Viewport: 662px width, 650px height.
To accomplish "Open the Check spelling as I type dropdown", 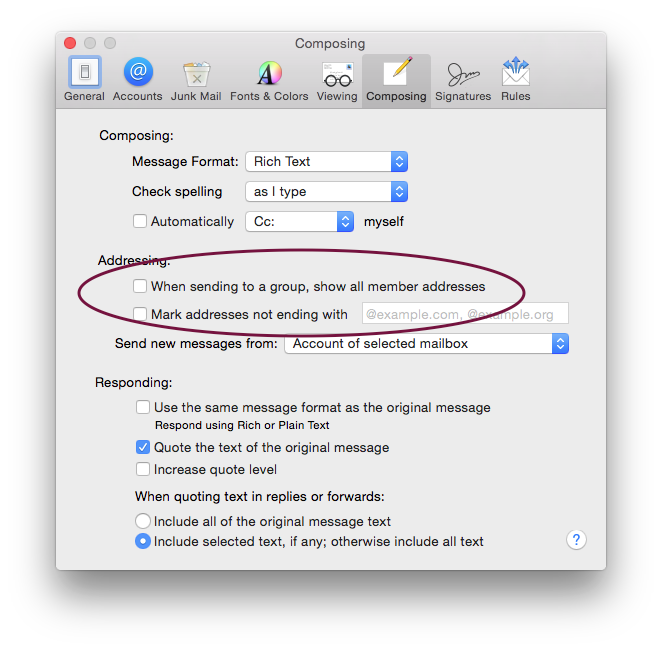I will [x=326, y=192].
